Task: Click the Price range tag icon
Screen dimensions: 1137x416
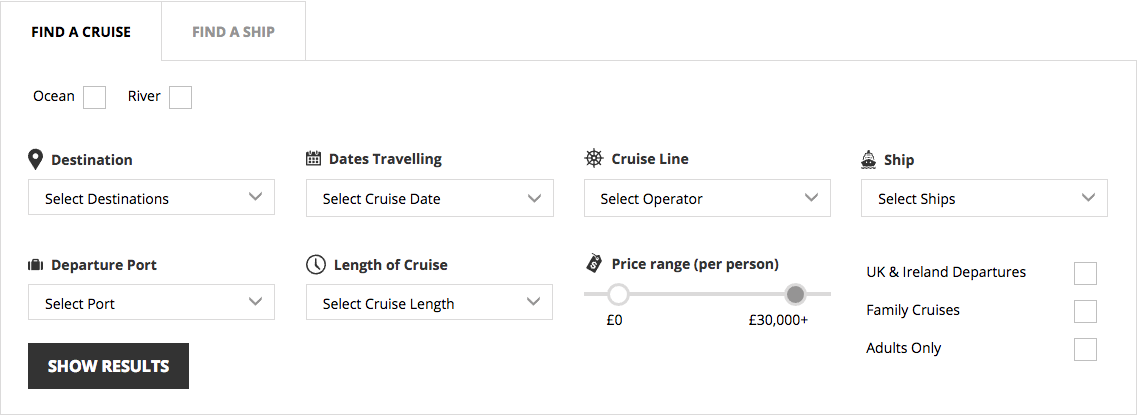Action: pyautogui.click(x=594, y=264)
